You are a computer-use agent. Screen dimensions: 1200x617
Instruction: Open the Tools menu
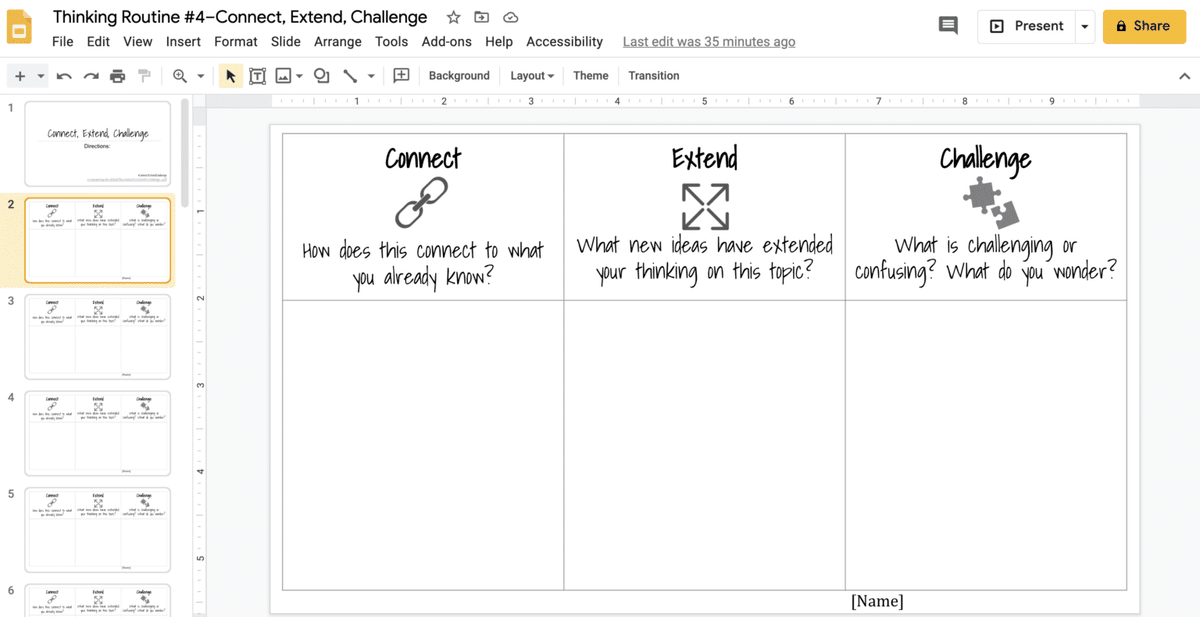pyautogui.click(x=392, y=42)
